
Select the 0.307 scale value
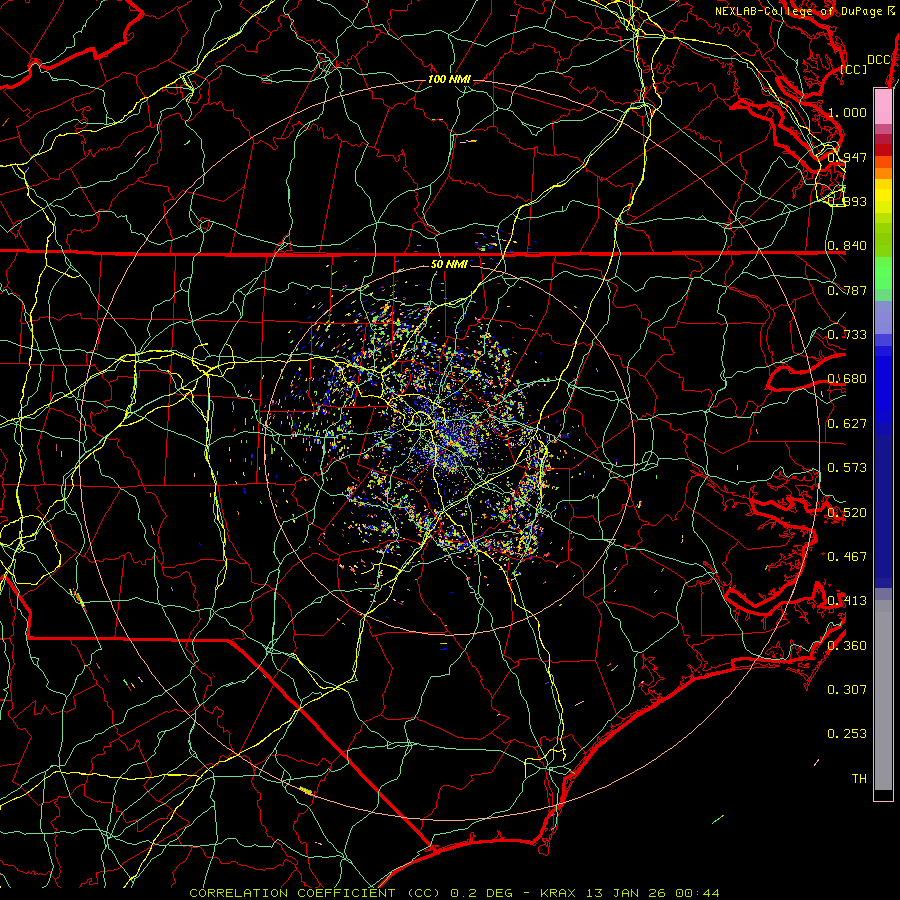(x=847, y=690)
